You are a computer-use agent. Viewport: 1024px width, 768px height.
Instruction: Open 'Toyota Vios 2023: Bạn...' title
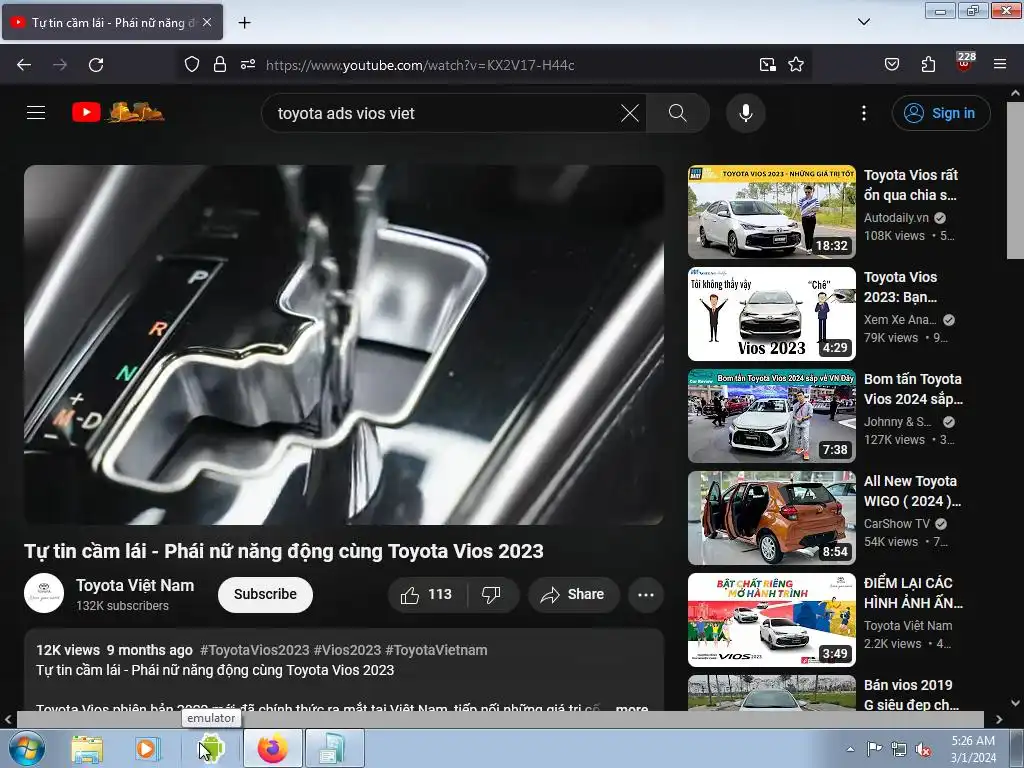tap(901, 287)
